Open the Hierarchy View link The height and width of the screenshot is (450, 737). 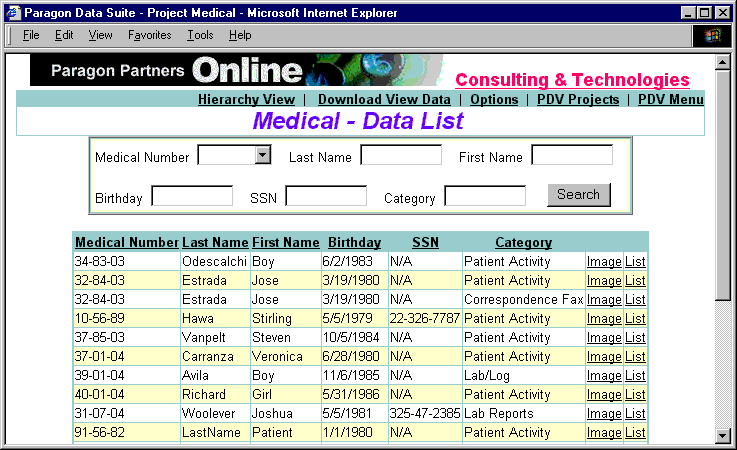pyautogui.click(x=246, y=99)
